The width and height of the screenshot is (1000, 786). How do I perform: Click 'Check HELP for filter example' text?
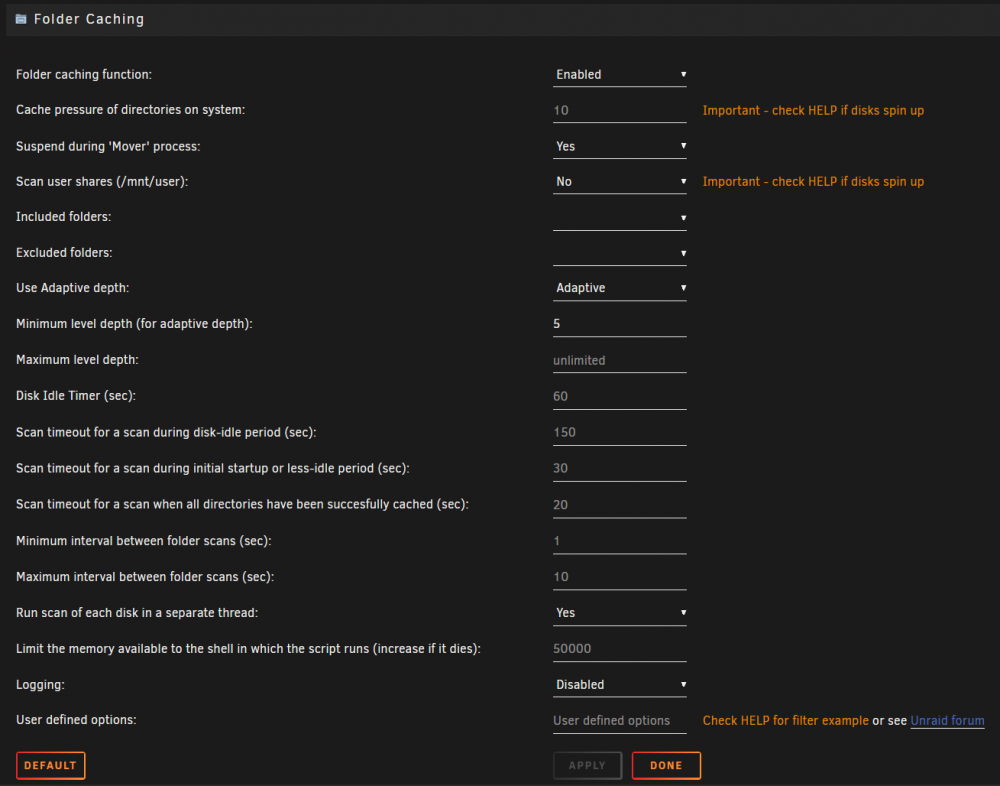tap(786, 721)
